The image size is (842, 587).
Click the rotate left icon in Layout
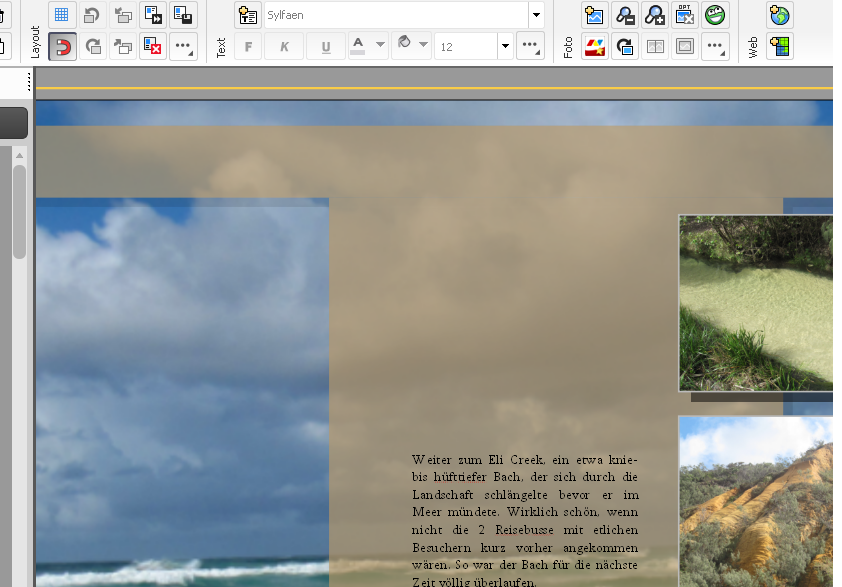point(92,15)
